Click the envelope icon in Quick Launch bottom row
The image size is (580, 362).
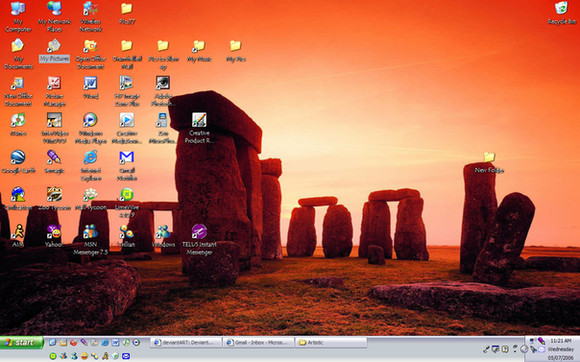pos(126,356)
